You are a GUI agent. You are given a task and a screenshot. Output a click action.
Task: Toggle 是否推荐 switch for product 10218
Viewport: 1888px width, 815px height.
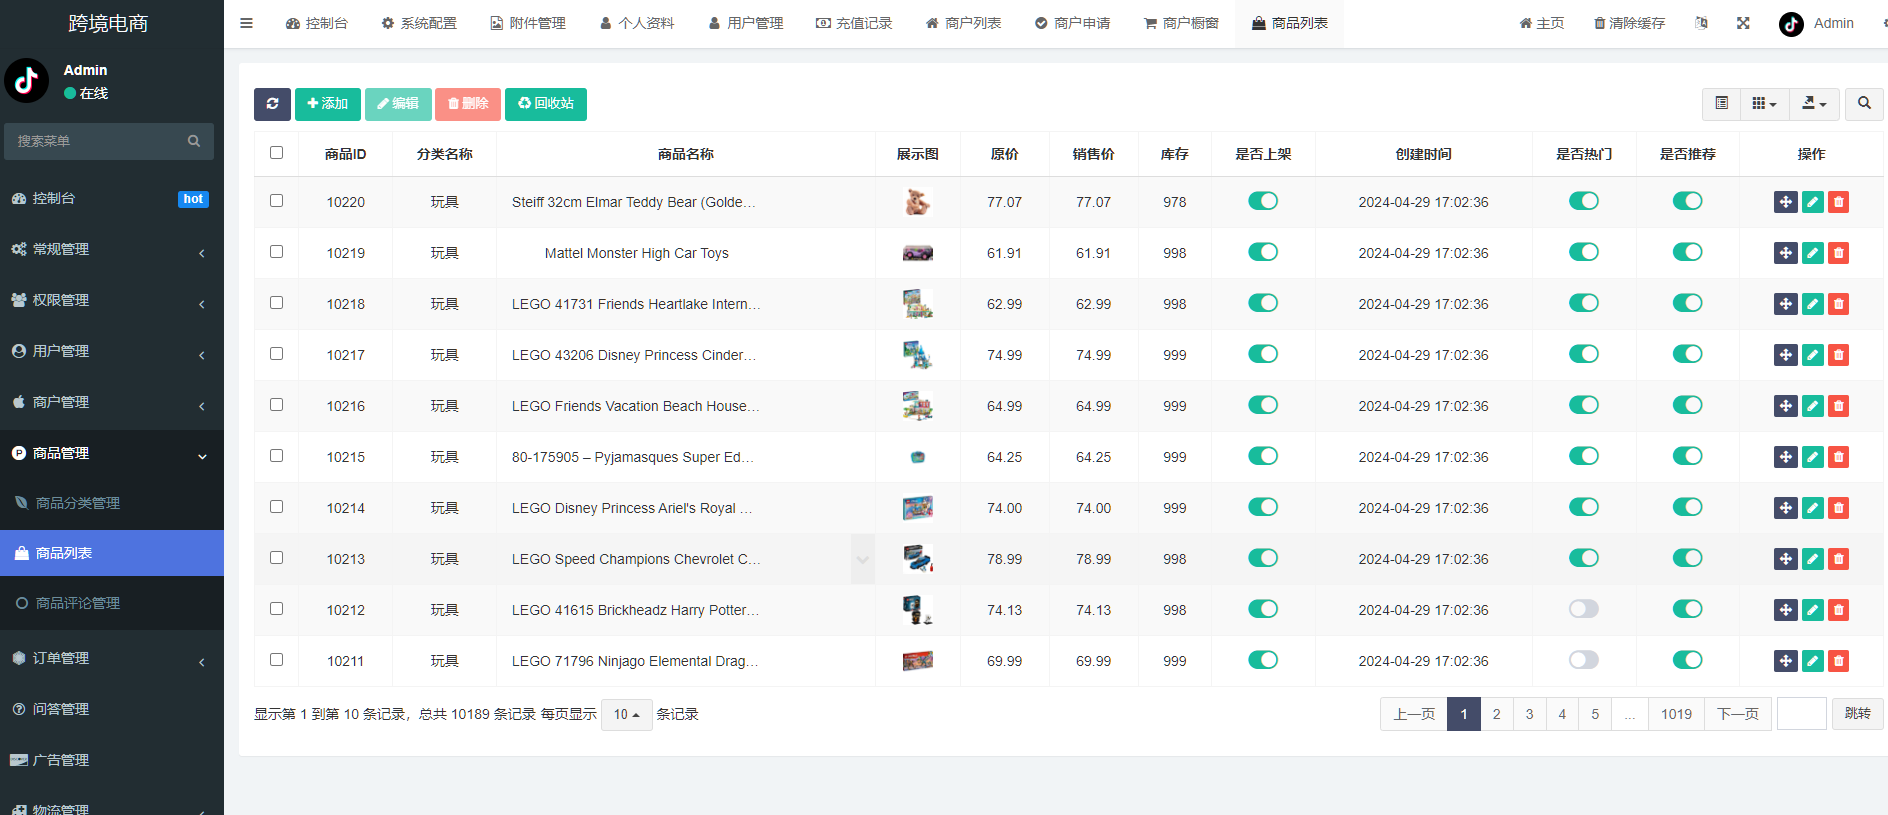[1688, 303]
